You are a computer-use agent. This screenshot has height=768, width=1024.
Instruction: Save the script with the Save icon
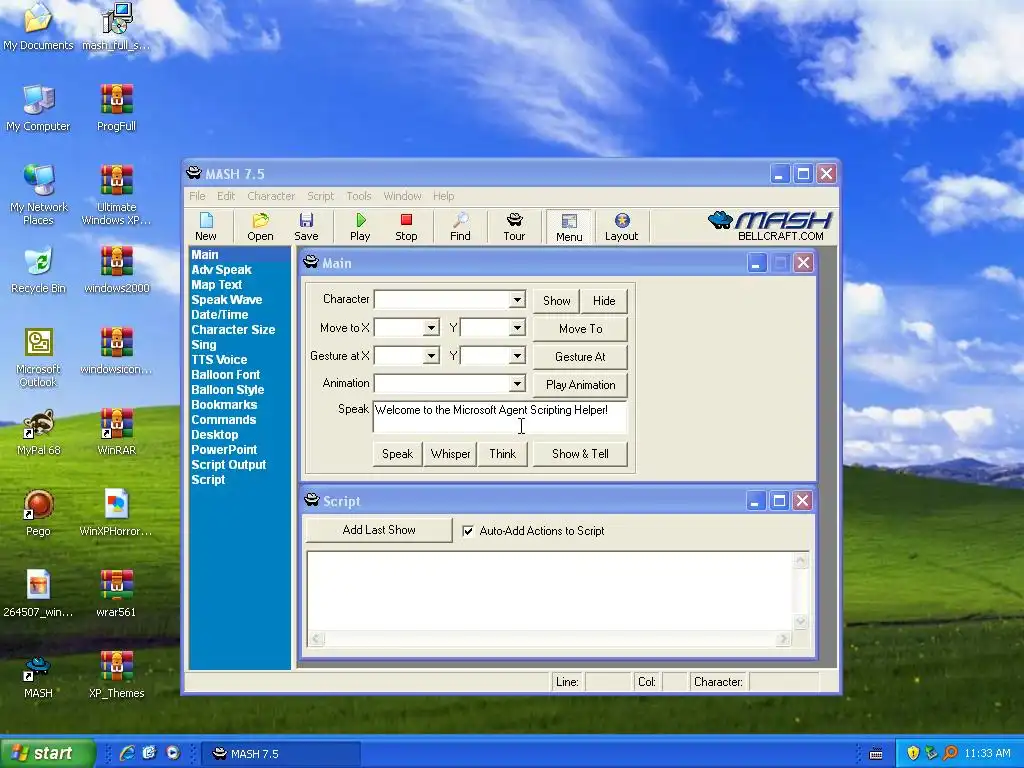[306, 226]
